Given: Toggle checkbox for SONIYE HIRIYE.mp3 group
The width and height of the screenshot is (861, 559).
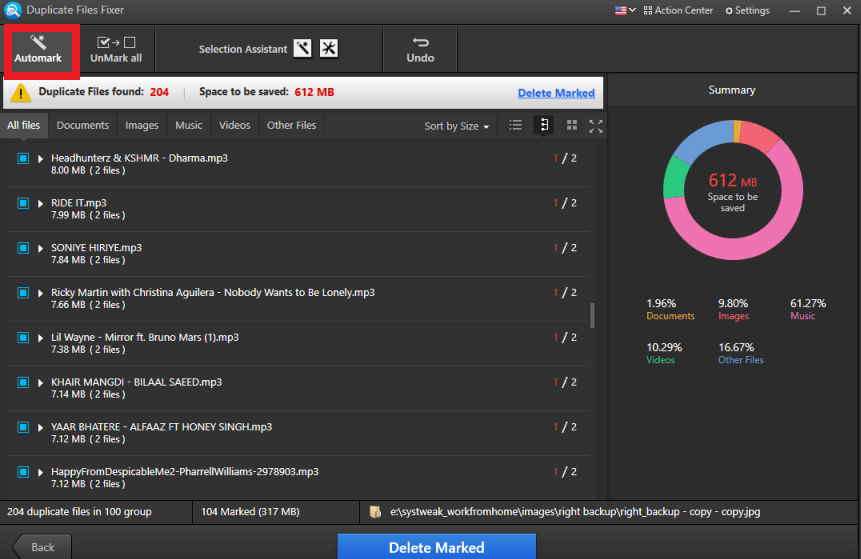Looking at the screenshot, I should 24,248.
